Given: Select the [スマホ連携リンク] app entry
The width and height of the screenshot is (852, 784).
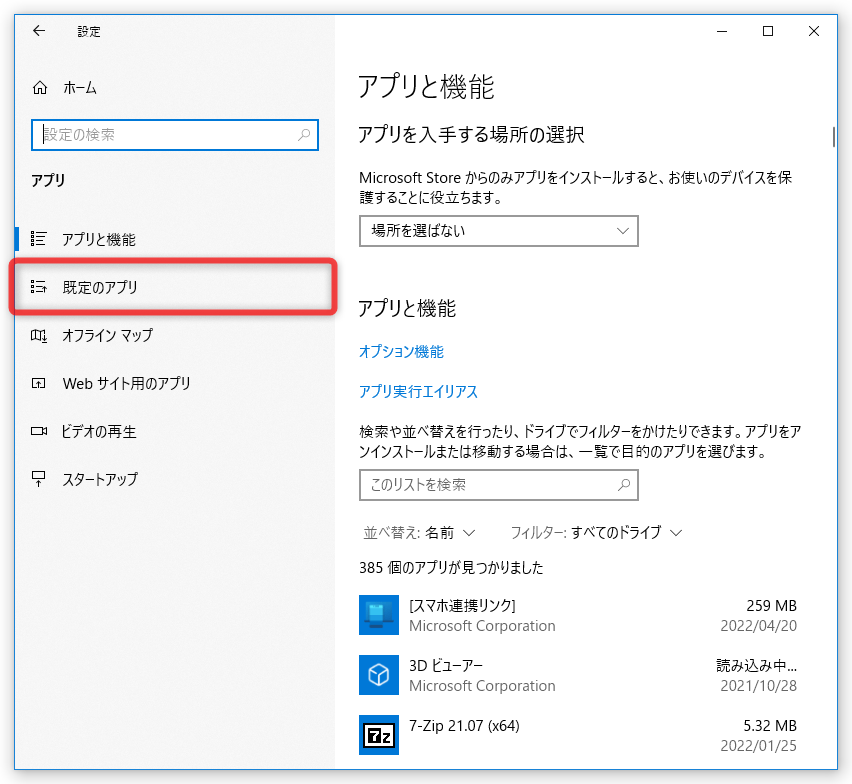Looking at the screenshot, I should (x=578, y=615).
